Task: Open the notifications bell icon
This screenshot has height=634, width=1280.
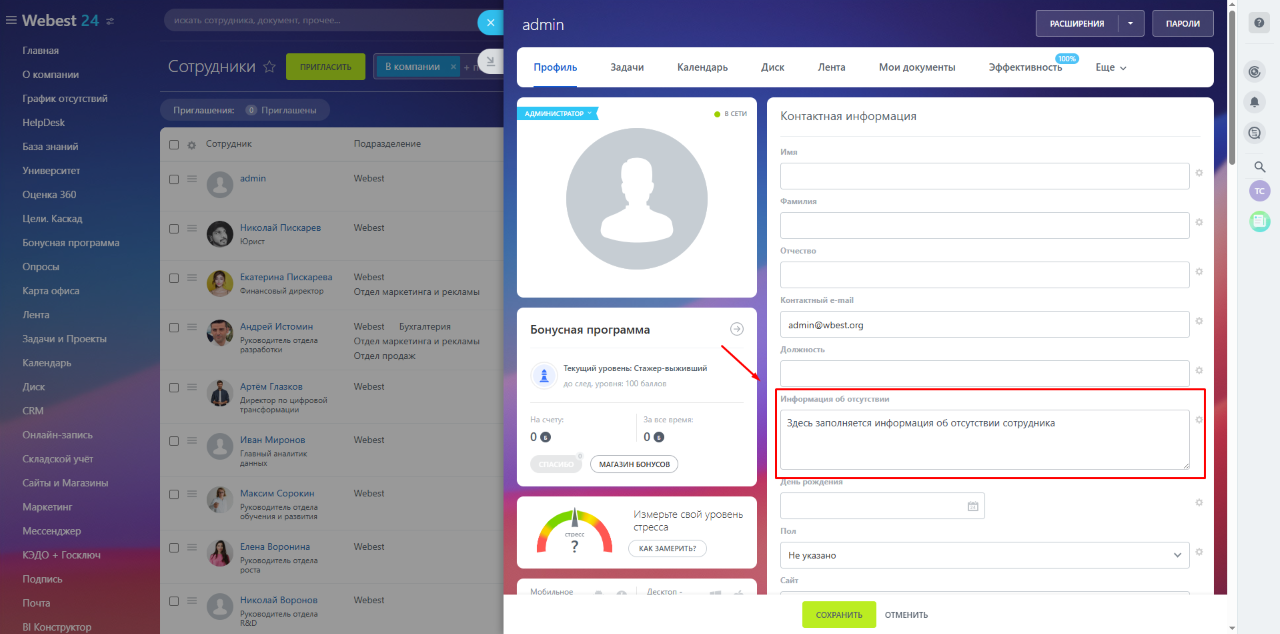Action: pos(1258,102)
